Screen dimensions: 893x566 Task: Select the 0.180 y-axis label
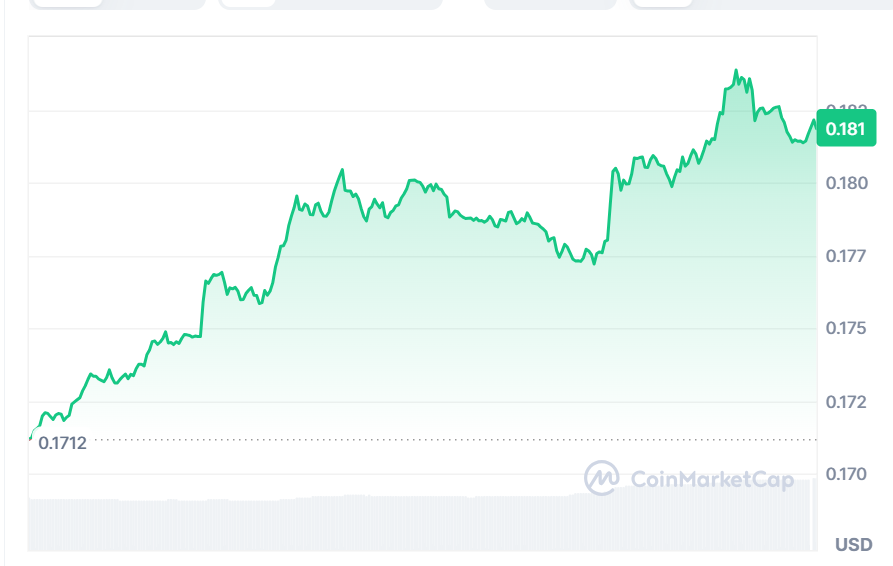(x=845, y=183)
